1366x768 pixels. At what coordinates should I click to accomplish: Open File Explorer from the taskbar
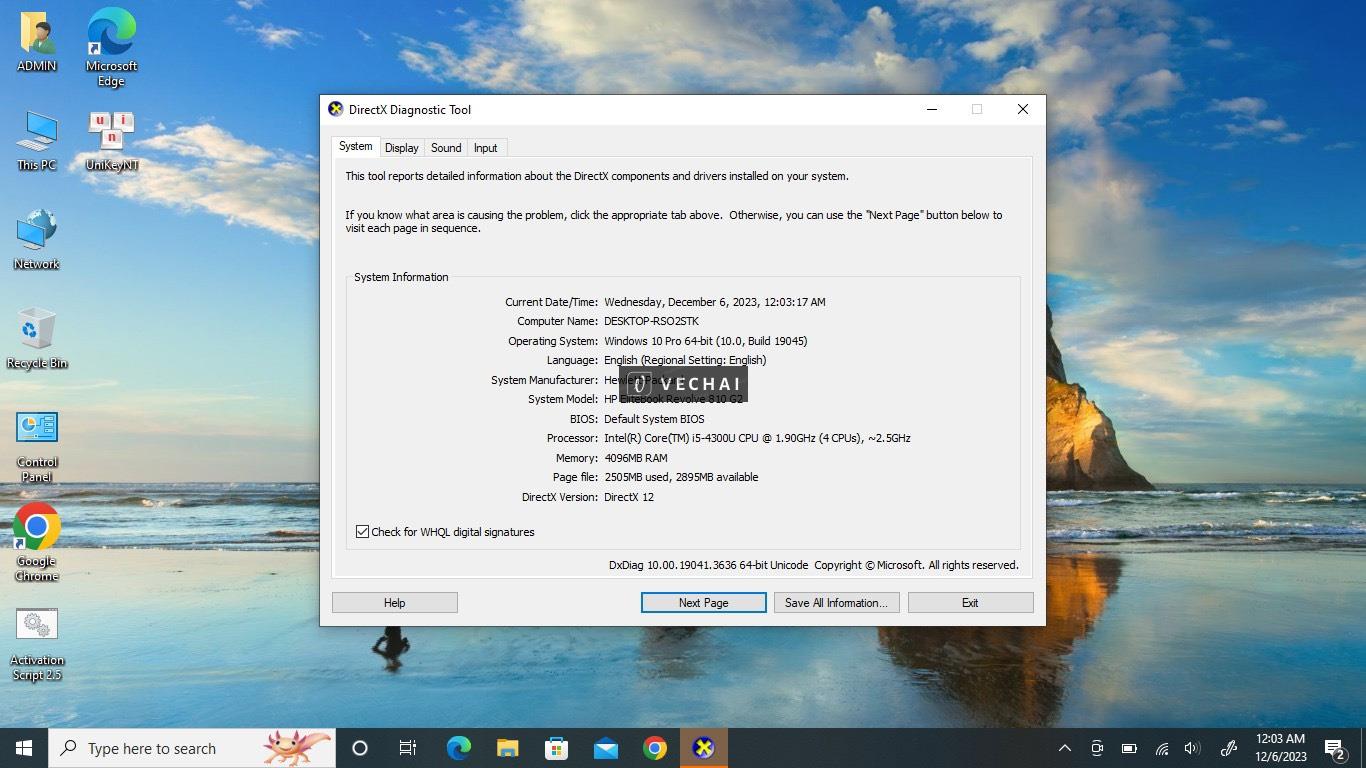[507, 748]
